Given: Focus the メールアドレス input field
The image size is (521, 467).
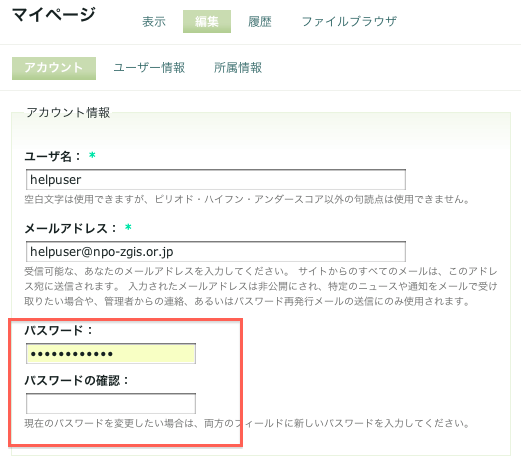Looking at the screenshot, I should click(216, 252).
